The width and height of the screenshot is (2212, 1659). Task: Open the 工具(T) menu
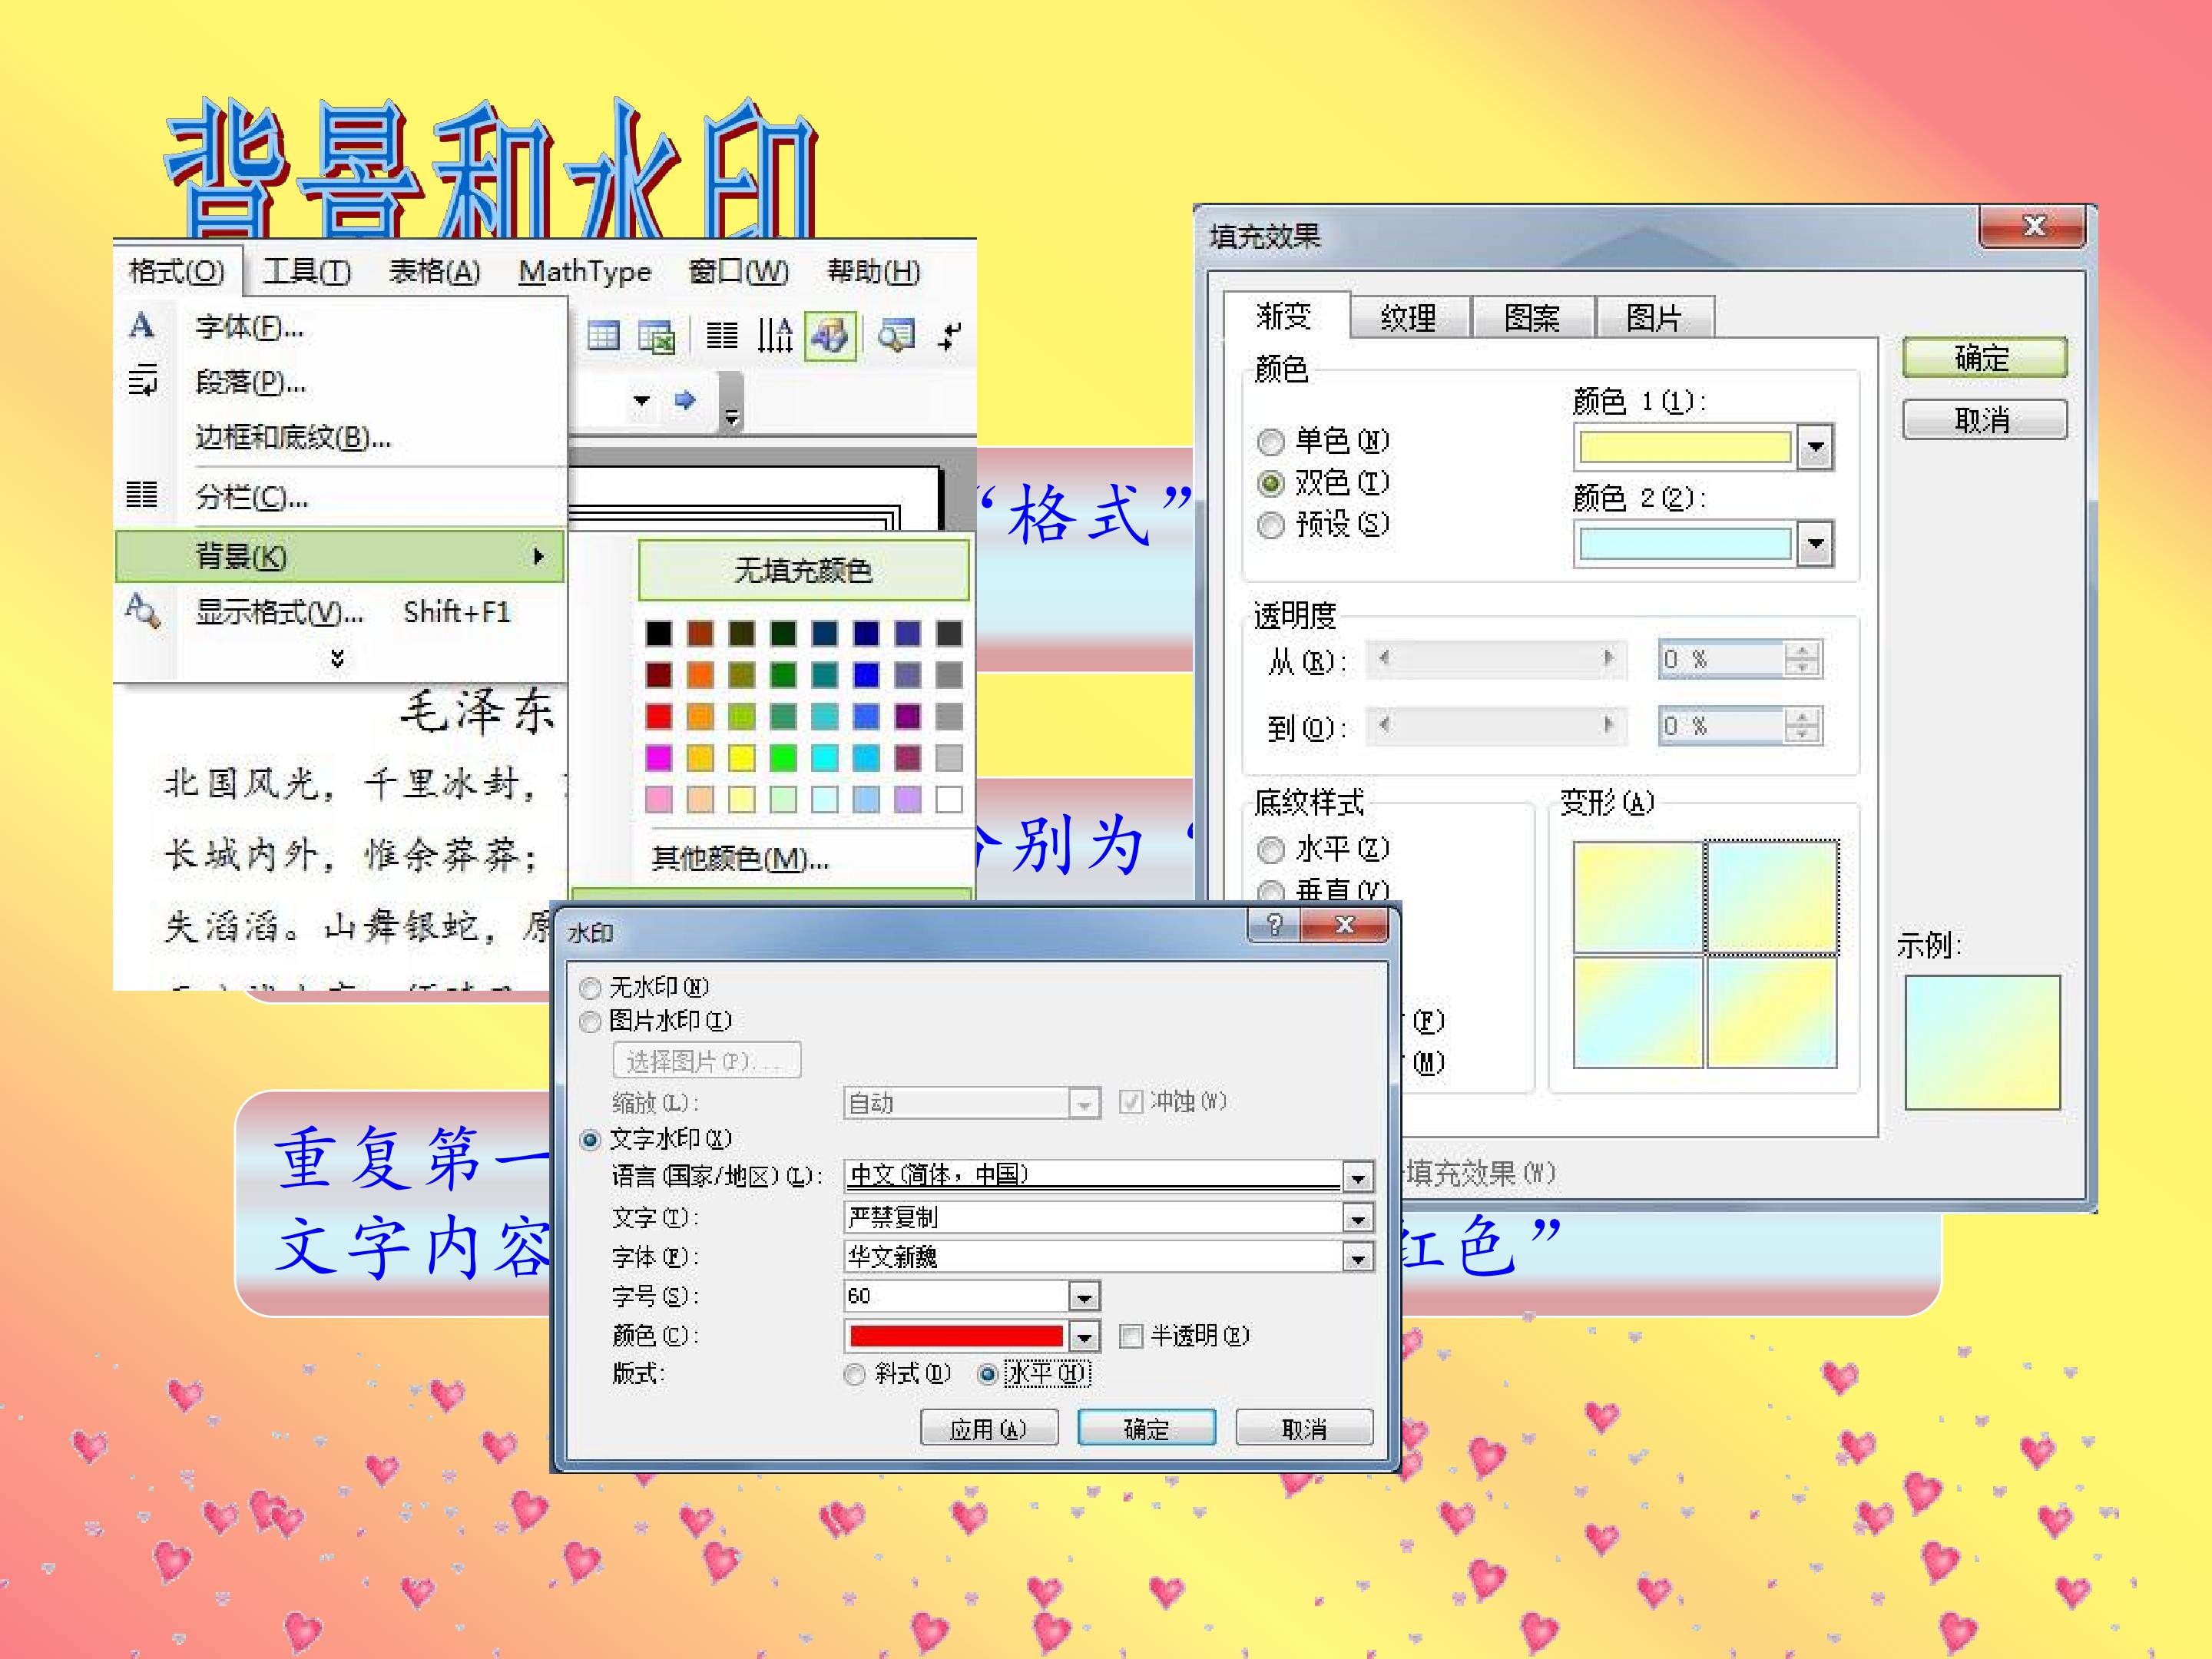click(306, 272)
